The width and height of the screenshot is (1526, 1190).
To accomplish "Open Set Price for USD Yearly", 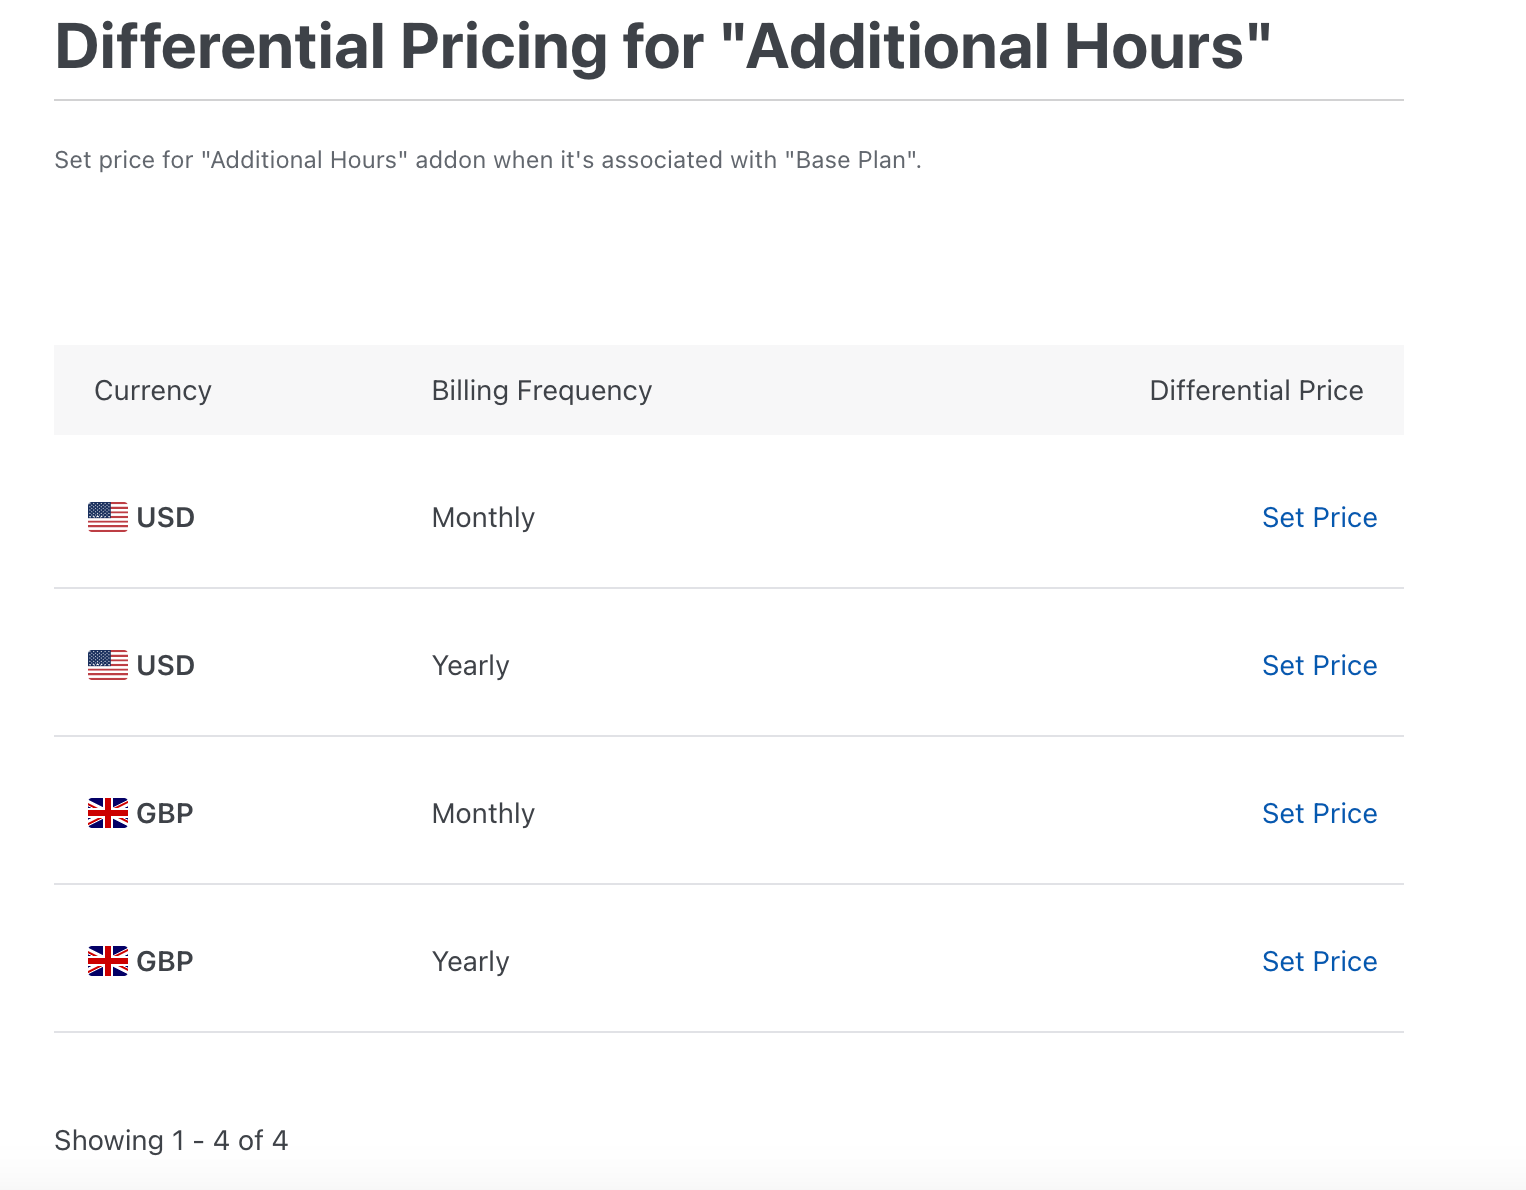I will [x=1319, y=665].
